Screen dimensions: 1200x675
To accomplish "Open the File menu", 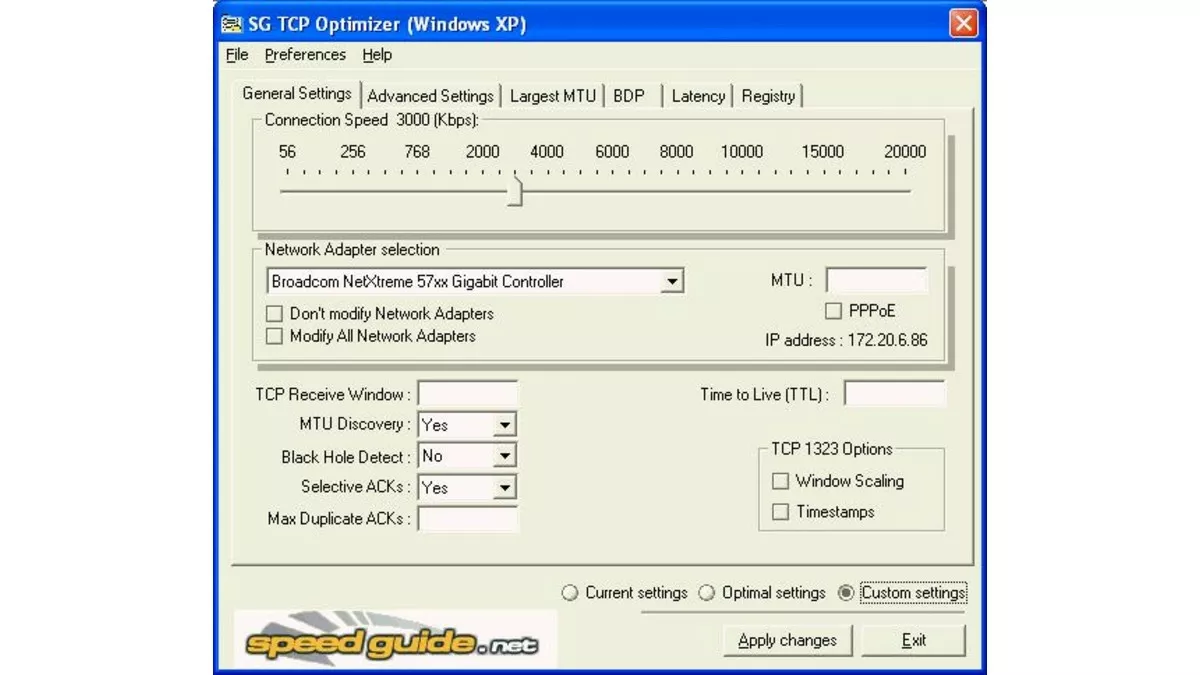I will click(236, 55).
